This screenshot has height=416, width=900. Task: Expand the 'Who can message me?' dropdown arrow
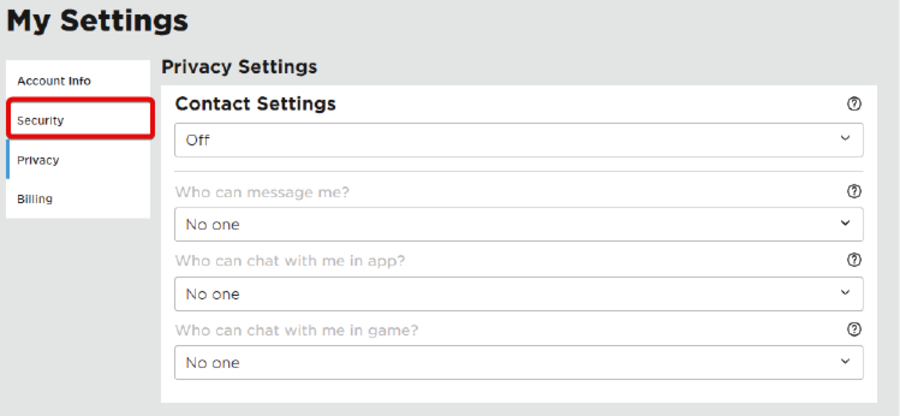coord(845,224)
